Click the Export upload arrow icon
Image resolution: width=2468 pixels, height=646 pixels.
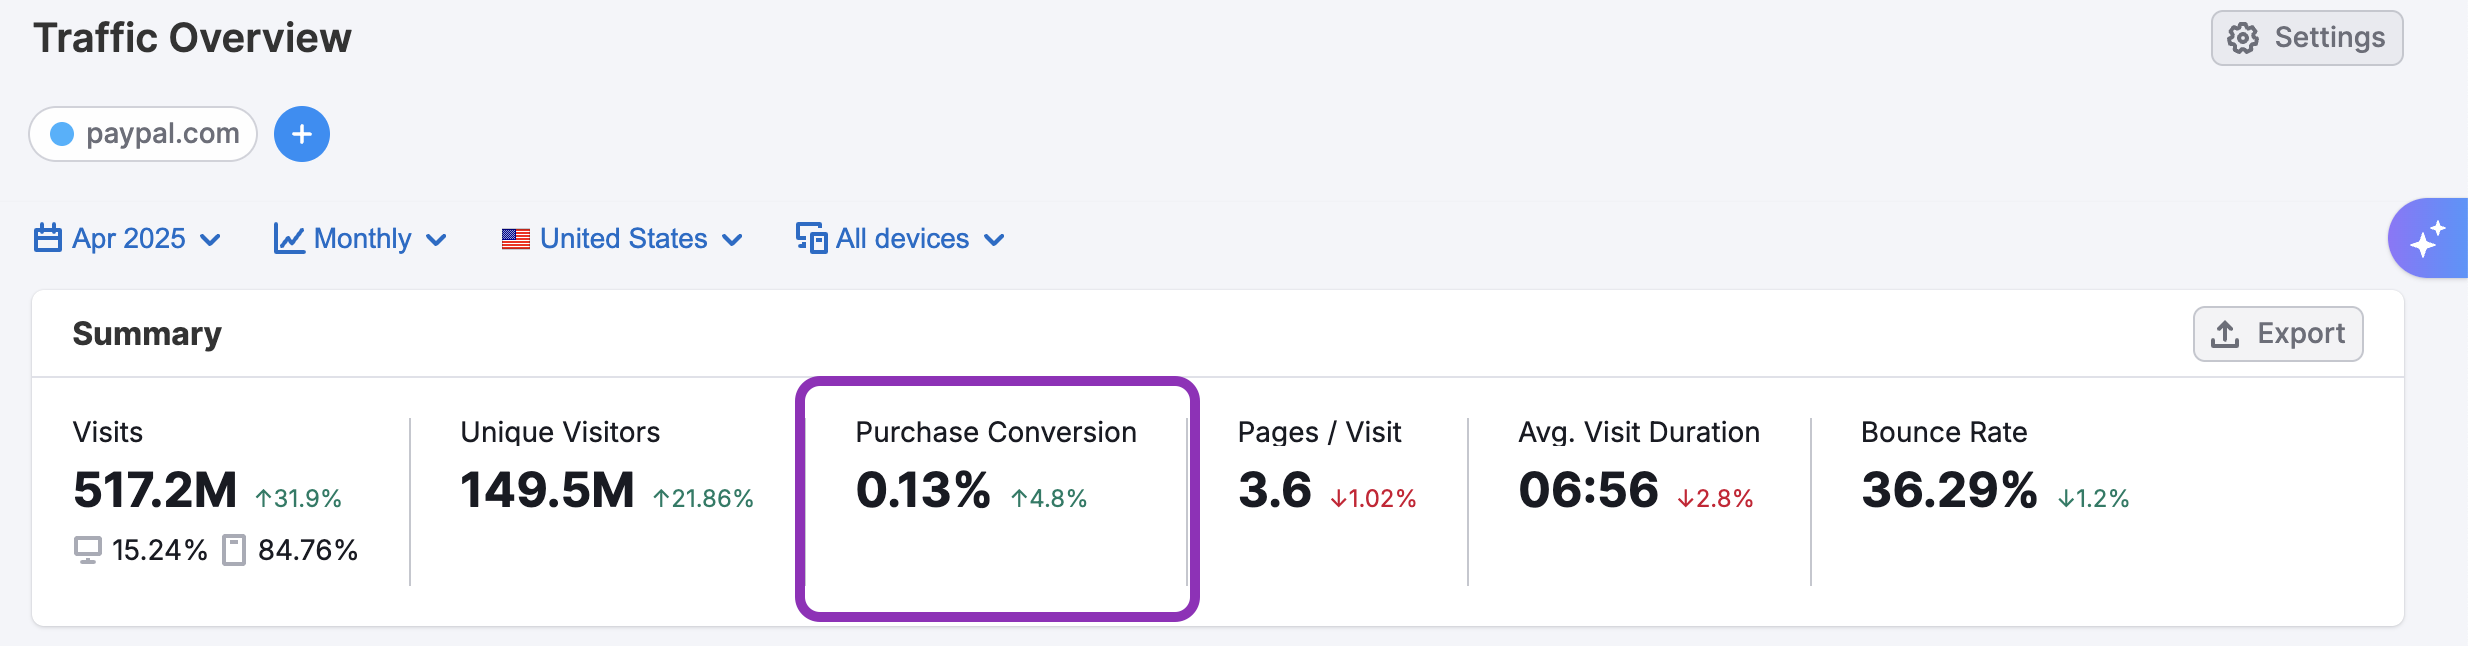2225,334
